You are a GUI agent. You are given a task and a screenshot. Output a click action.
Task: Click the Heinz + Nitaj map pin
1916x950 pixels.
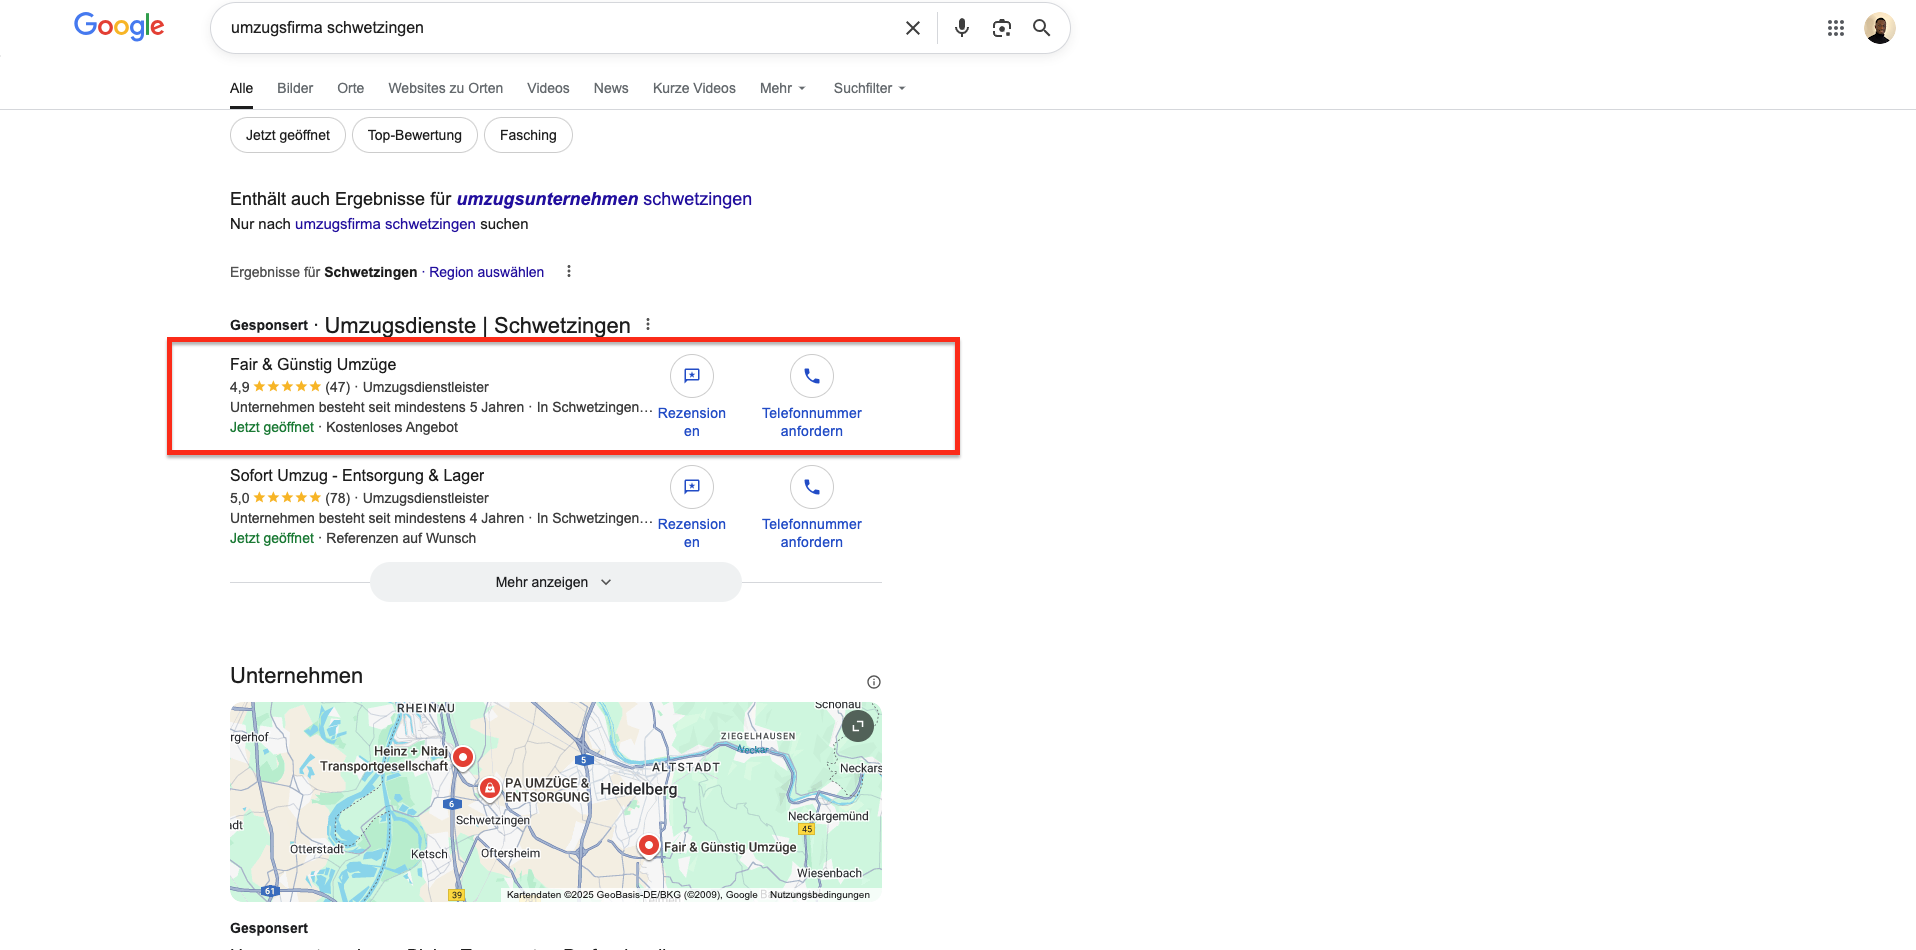[463, 757]
